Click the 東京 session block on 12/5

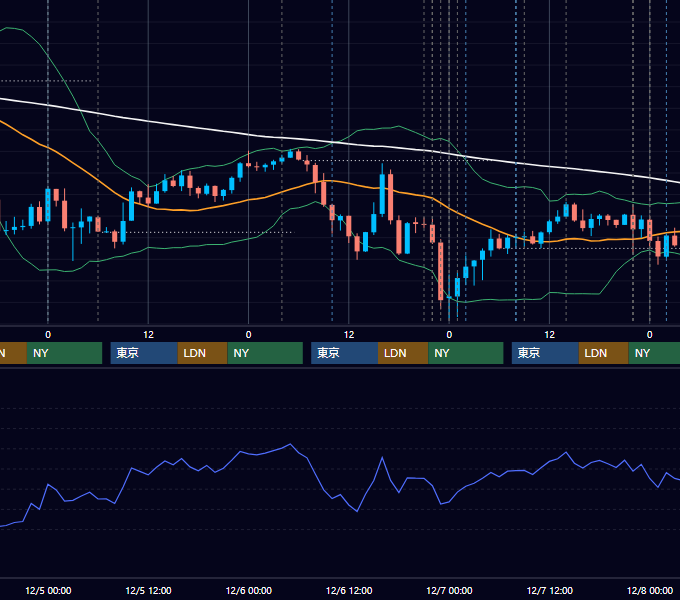(144, 353)
